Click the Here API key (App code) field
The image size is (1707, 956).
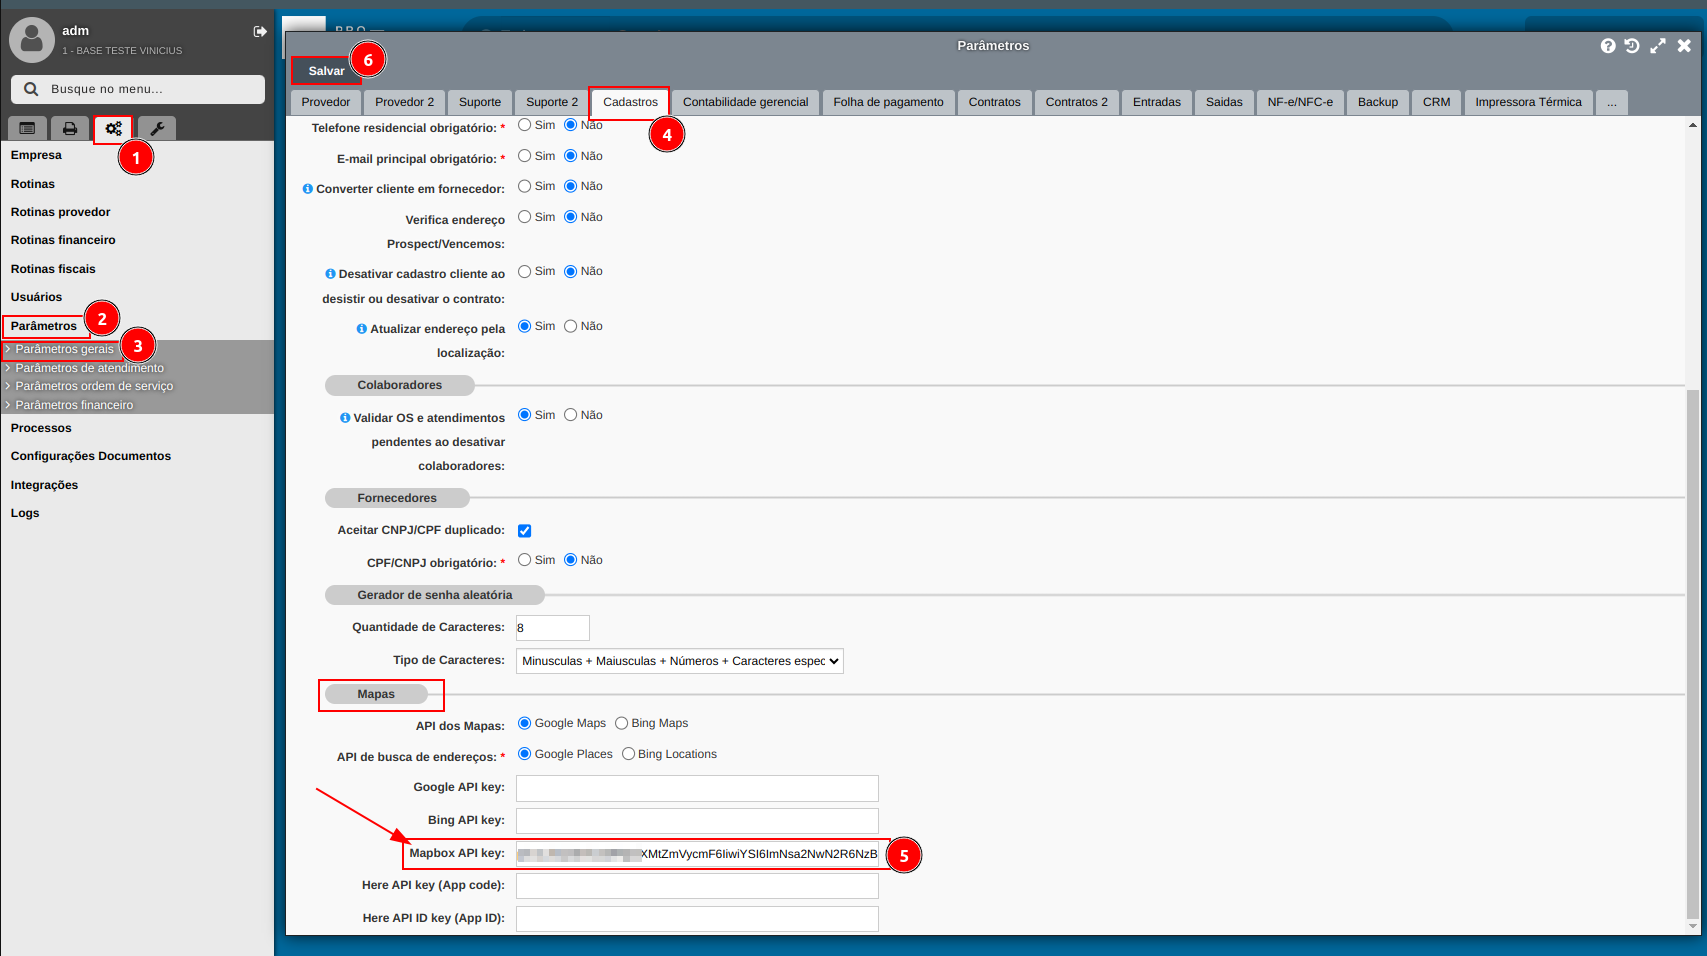[x=697, y=886]
